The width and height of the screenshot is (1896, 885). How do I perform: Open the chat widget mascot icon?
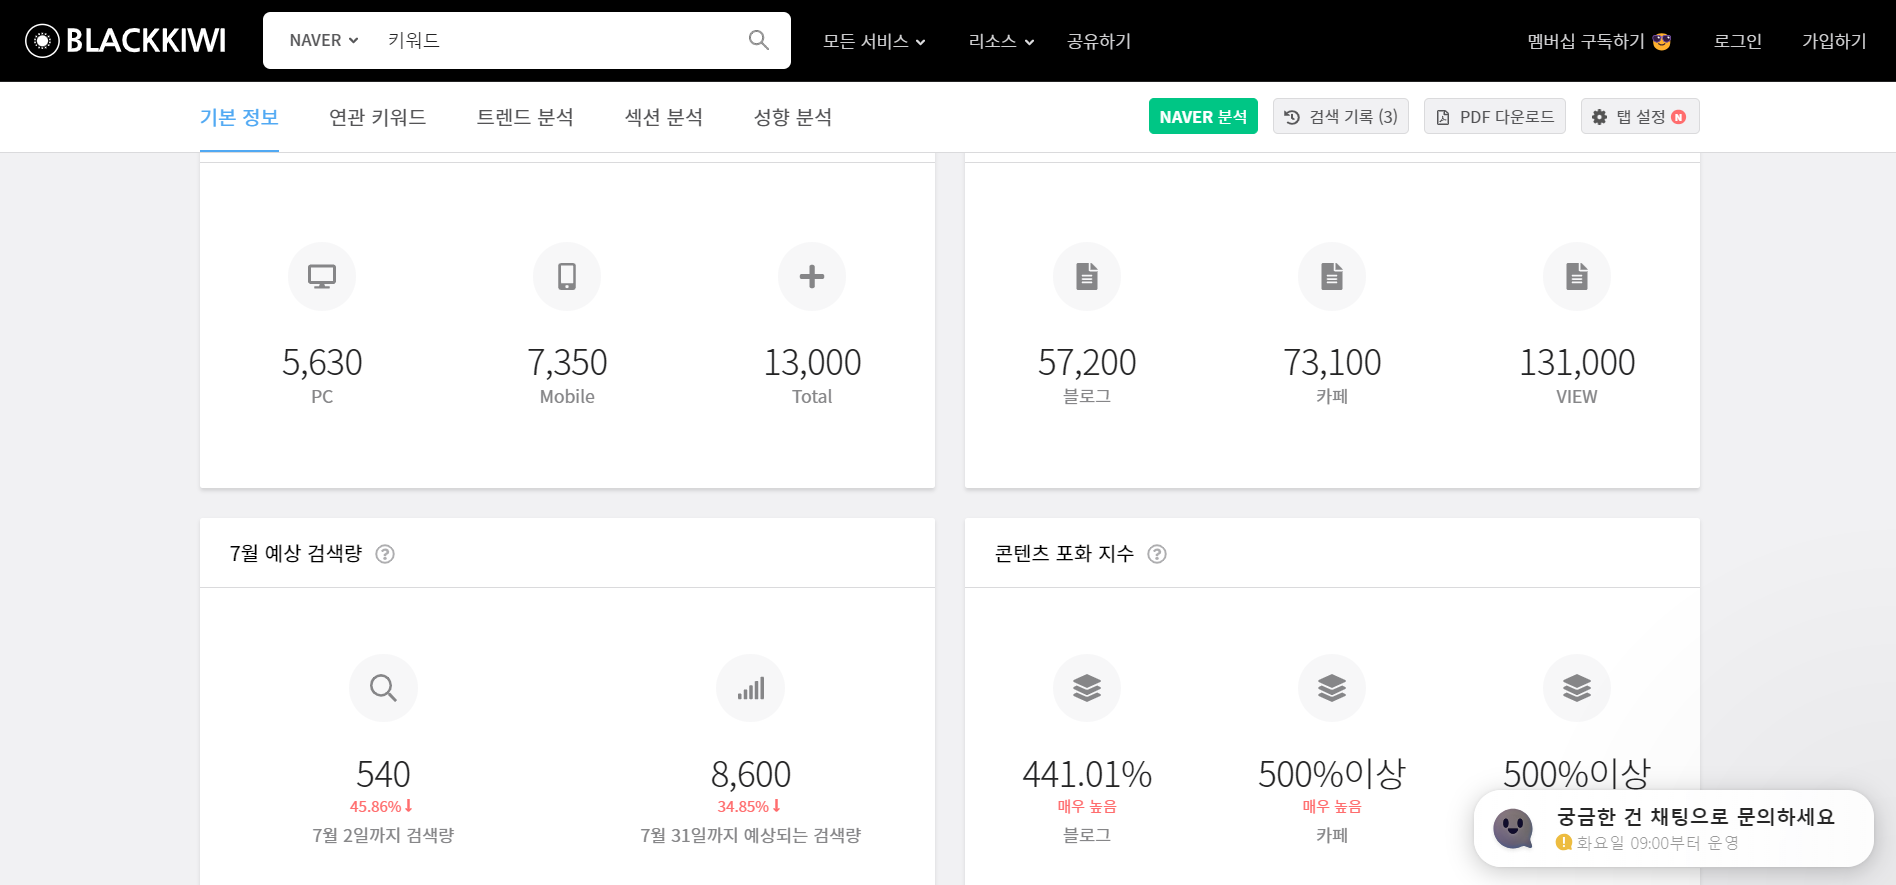[x=1513, y=828]
